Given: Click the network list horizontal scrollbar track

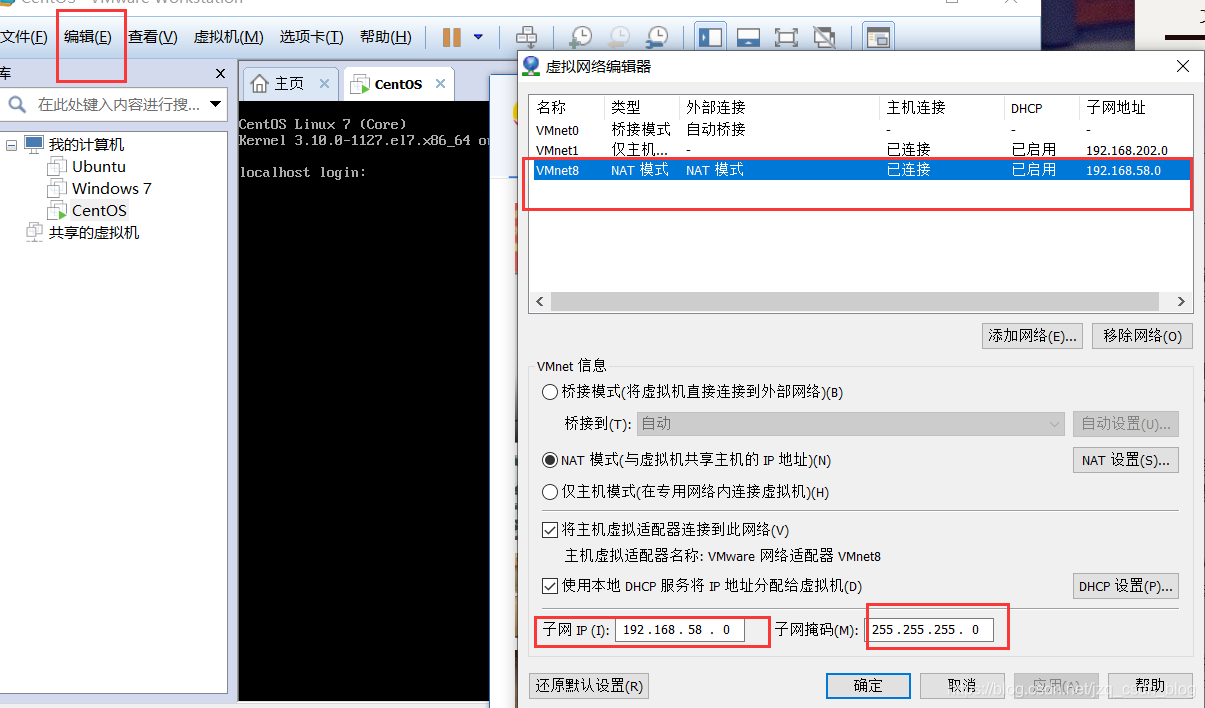Looking at the screenshot, I should coord(855,301).
